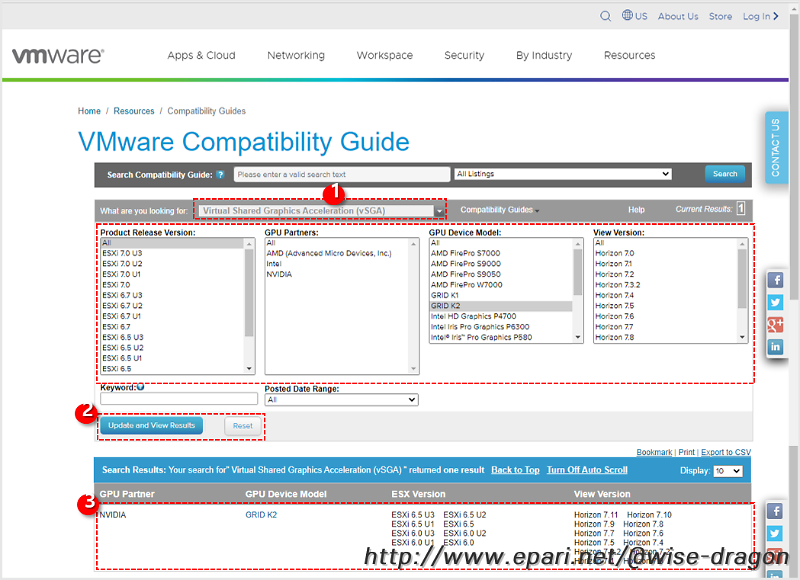Open the Resources menu in main navigation
The width and height of the screenshot is (800, 580).
[630, 55]
